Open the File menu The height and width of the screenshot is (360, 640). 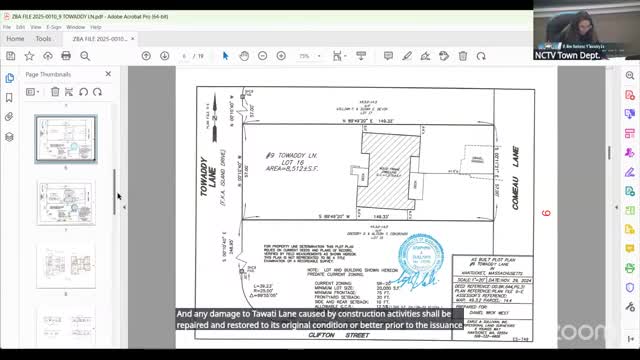pyautogui.click(x=7, y=27)
